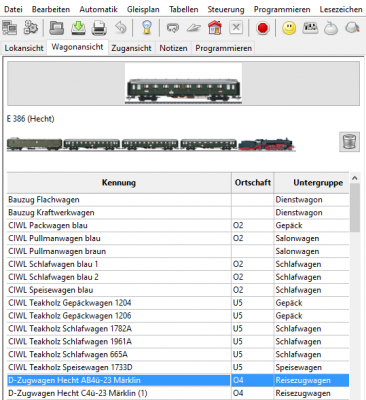
Task: Click the large green passenger car preview image
Action: point(183,83)
